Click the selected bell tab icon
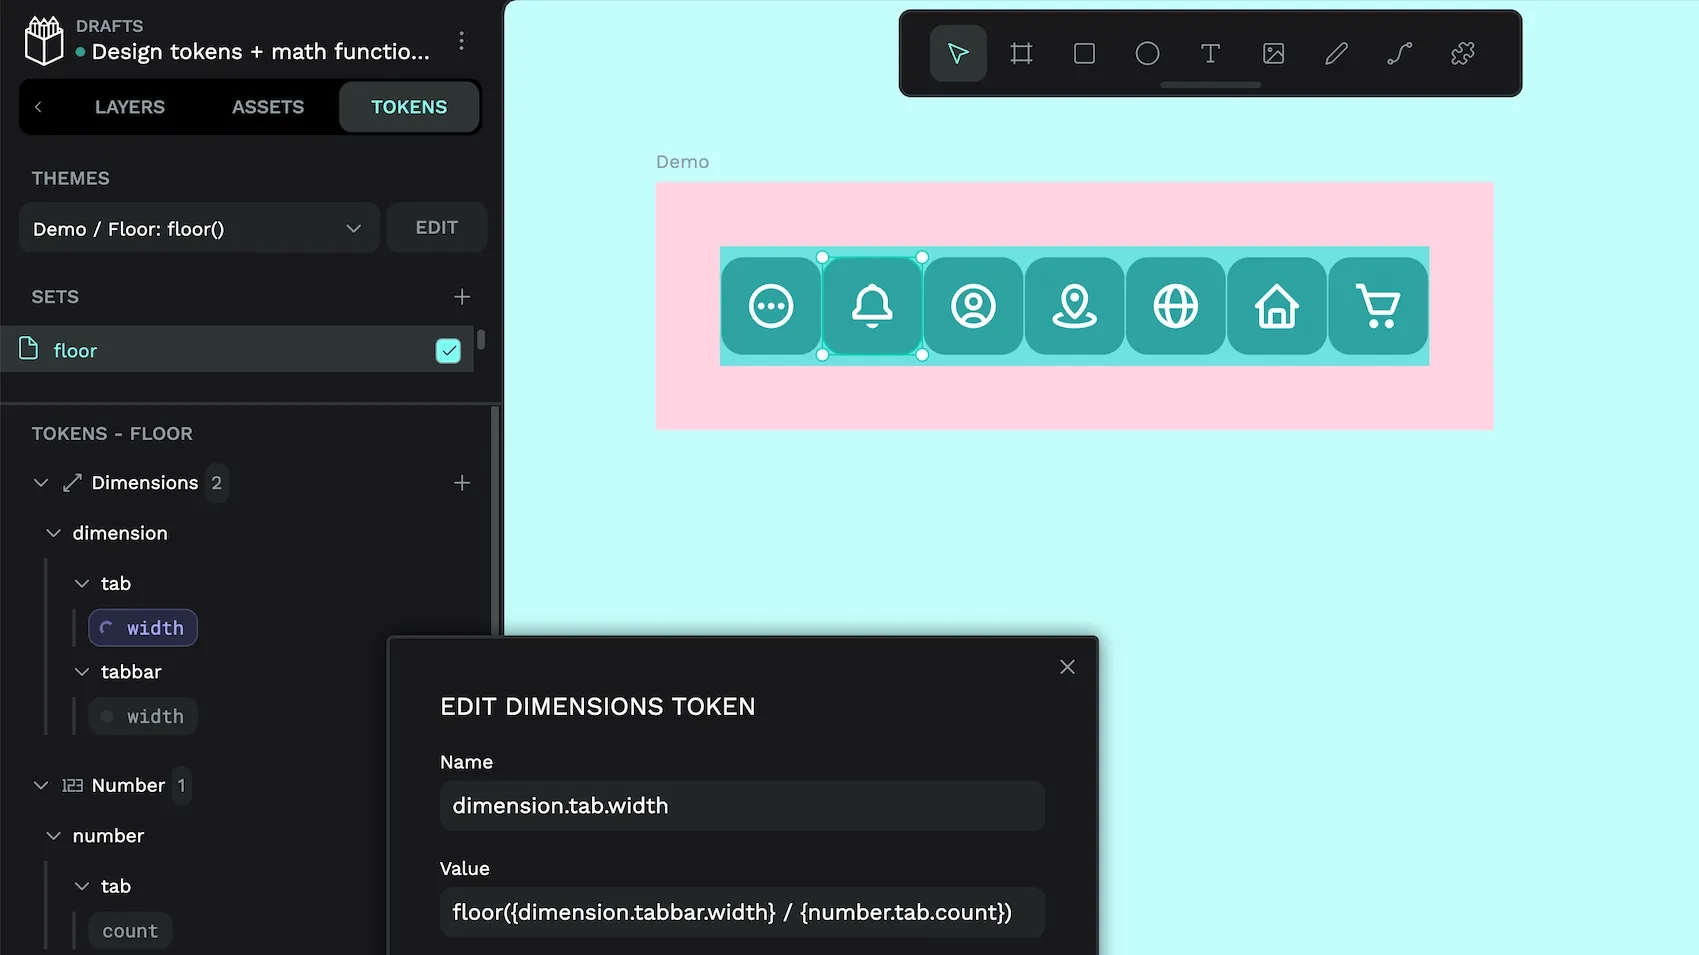1699x955 pixels. point(872,306)
